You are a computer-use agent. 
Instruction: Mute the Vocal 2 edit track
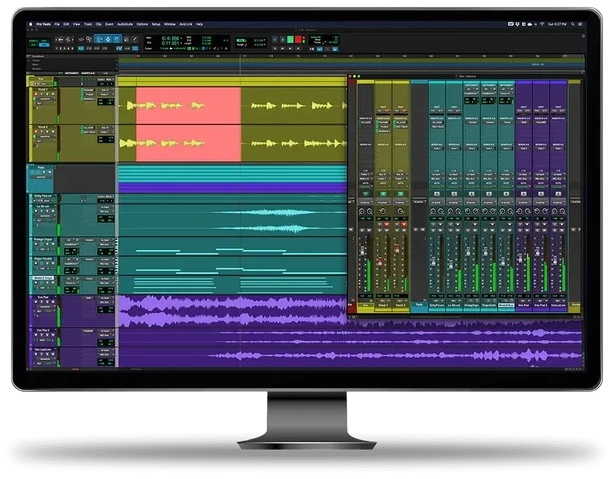pyautogui.click(x=52, y=132)
